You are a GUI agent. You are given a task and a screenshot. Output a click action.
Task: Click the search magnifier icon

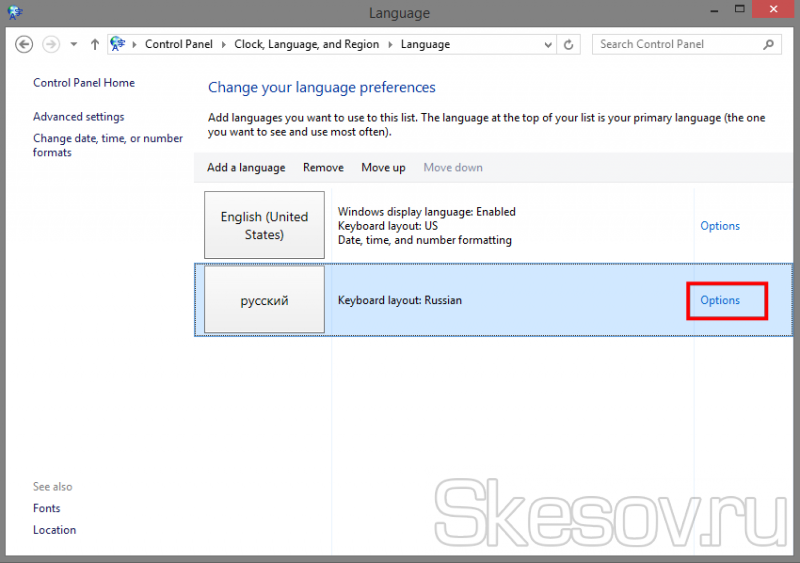[769, 44]
